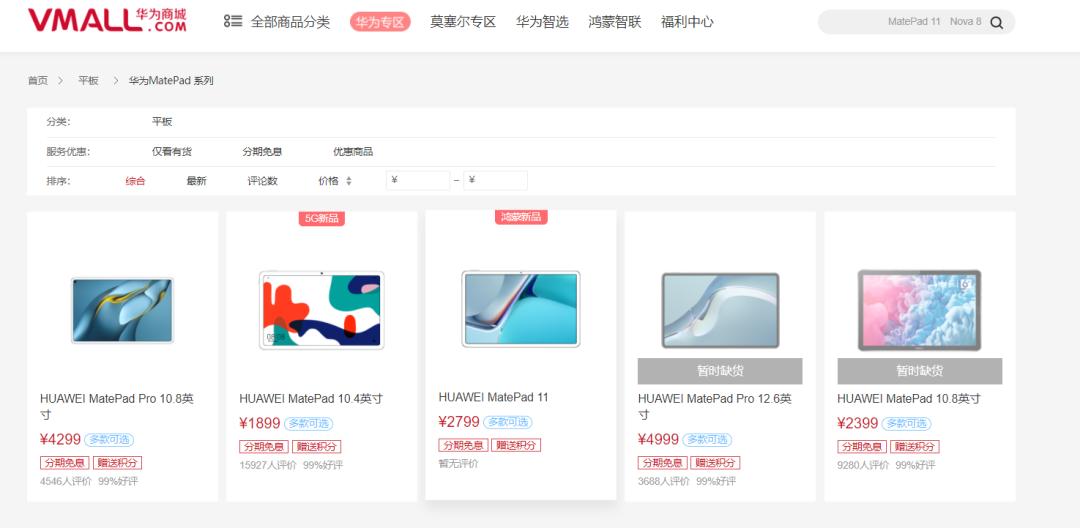This screenshot has height=528, width=1080.
Task: Click the 5G新品 badge
Action: 322,218
